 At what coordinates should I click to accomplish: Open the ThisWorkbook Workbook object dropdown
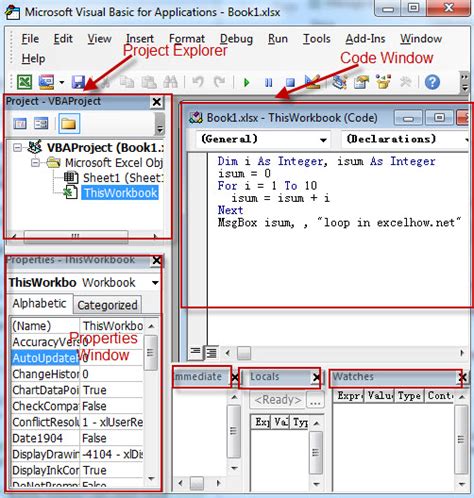[x=155, y=283]
